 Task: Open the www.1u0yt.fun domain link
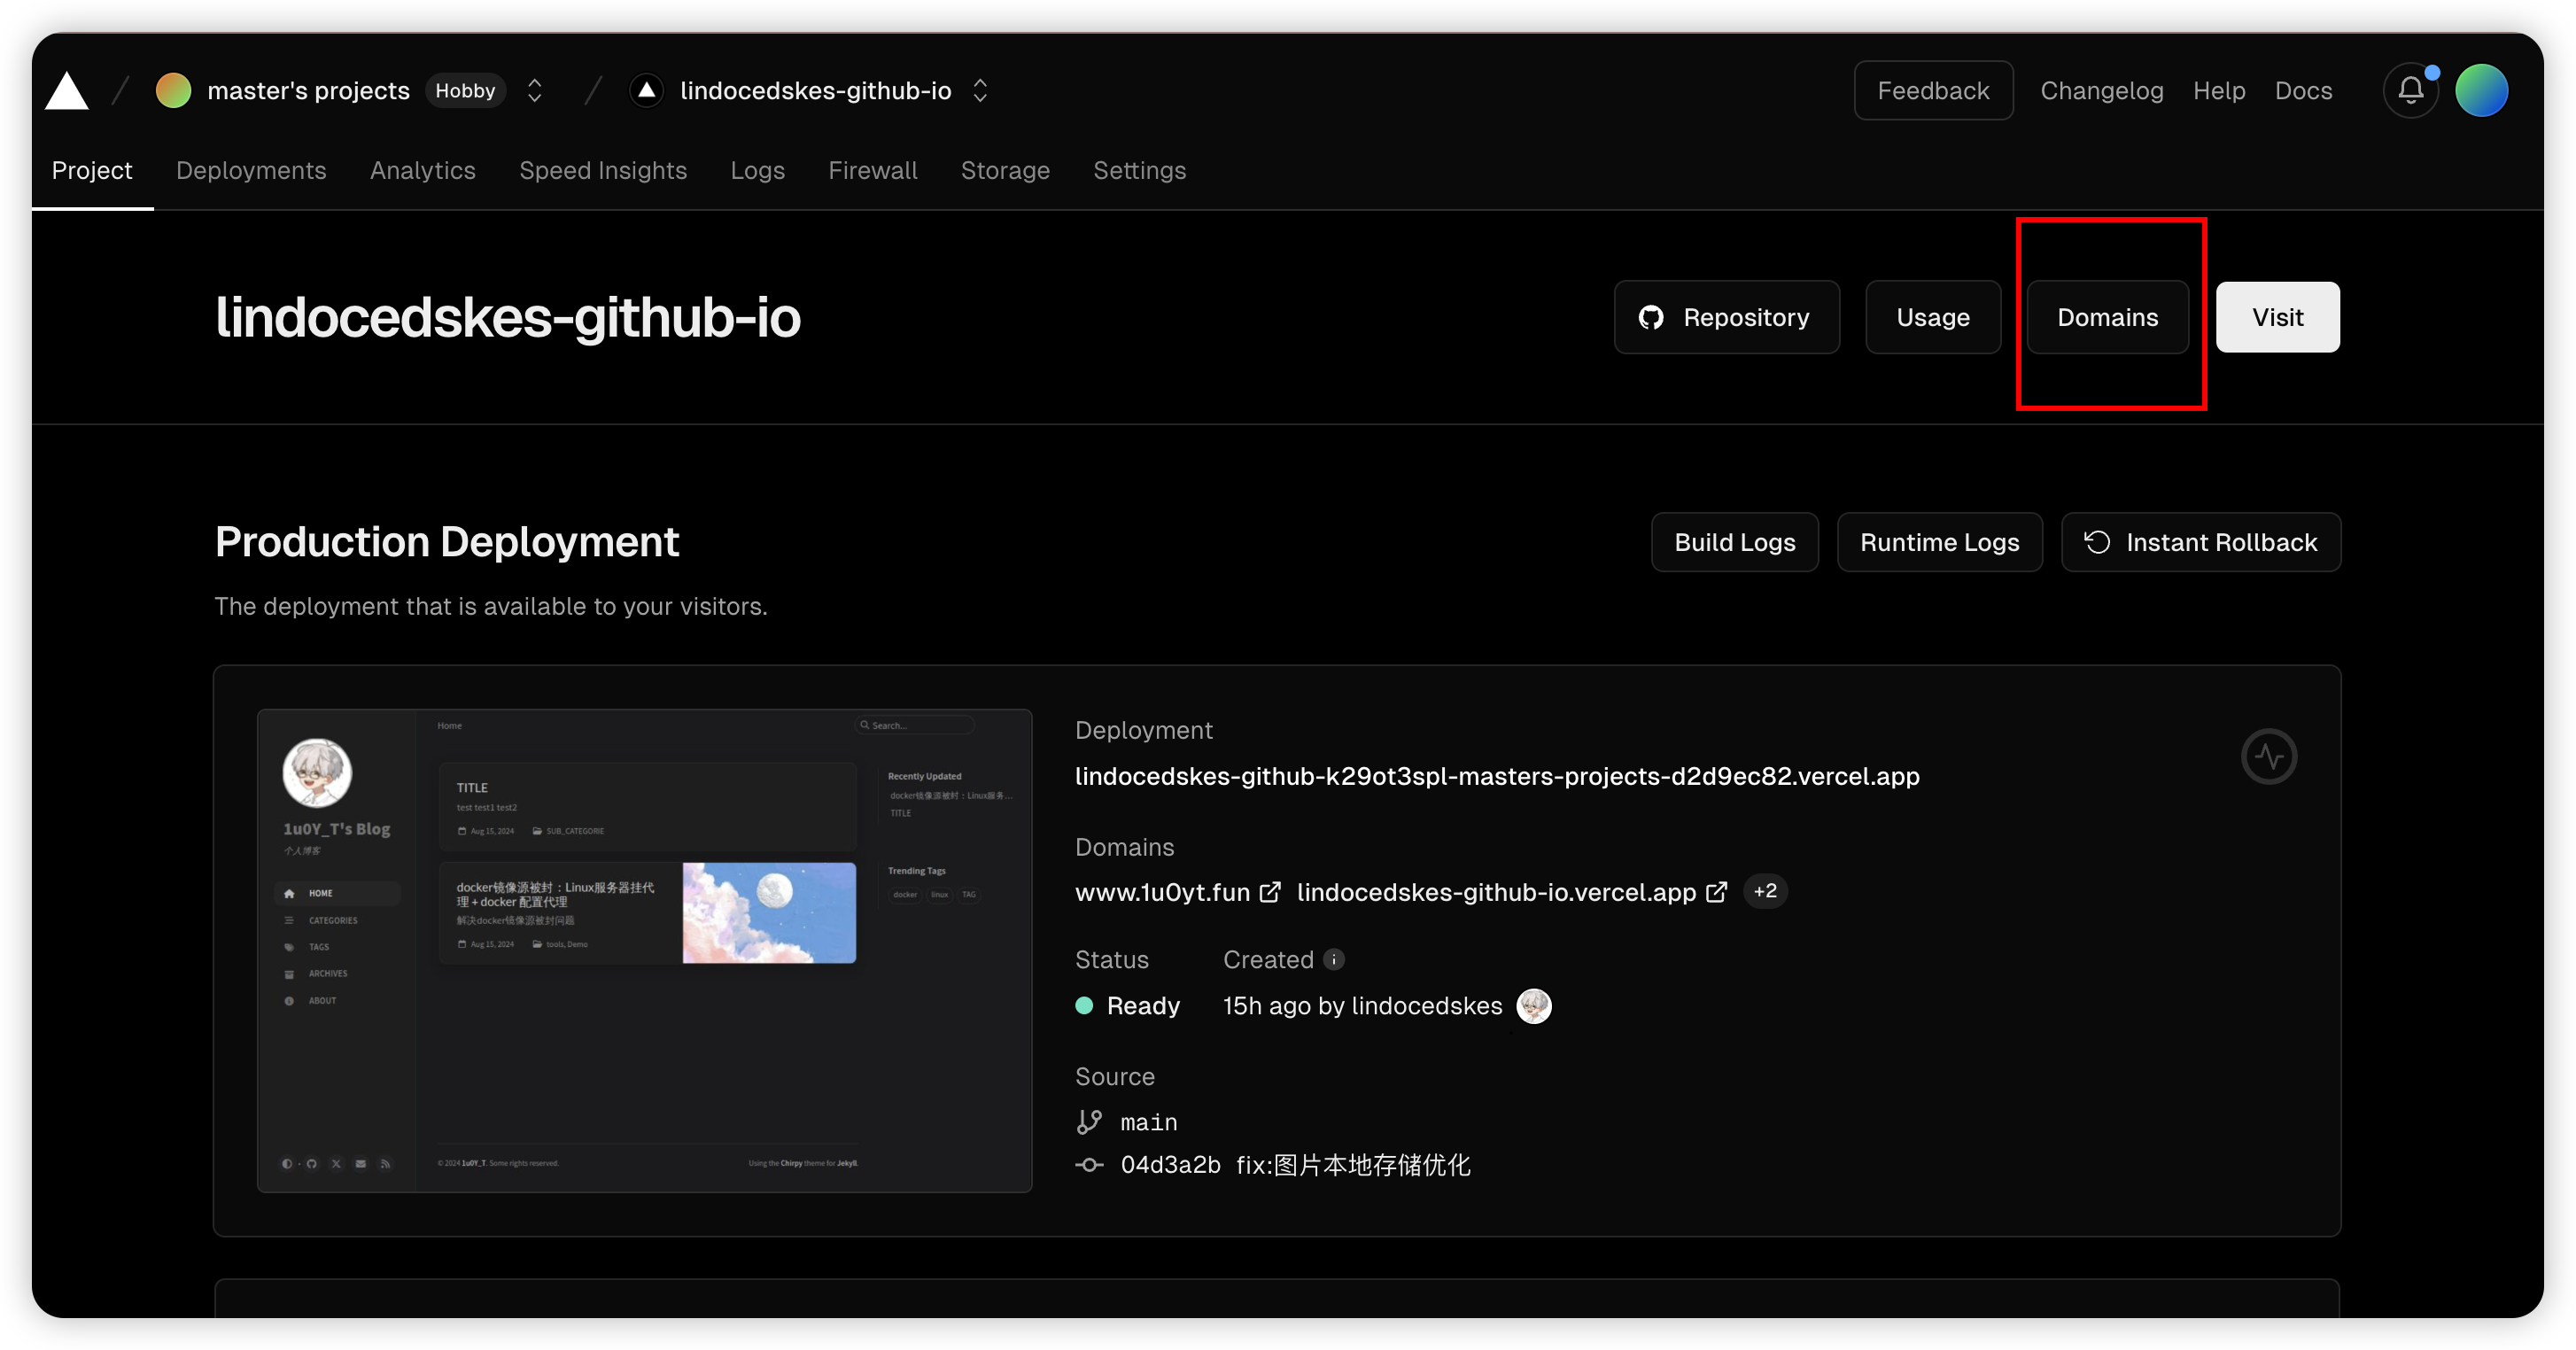(1162, 892)
